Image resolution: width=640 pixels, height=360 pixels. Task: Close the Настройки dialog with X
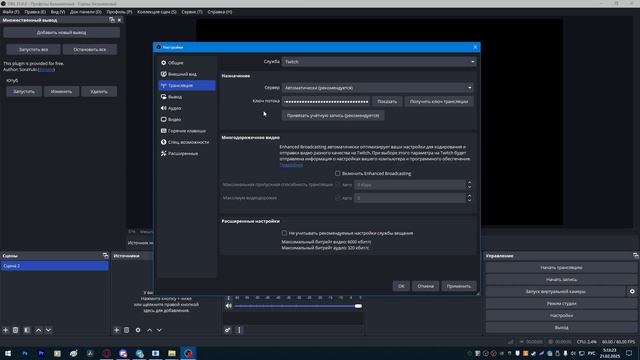click(x=475, y=47)
